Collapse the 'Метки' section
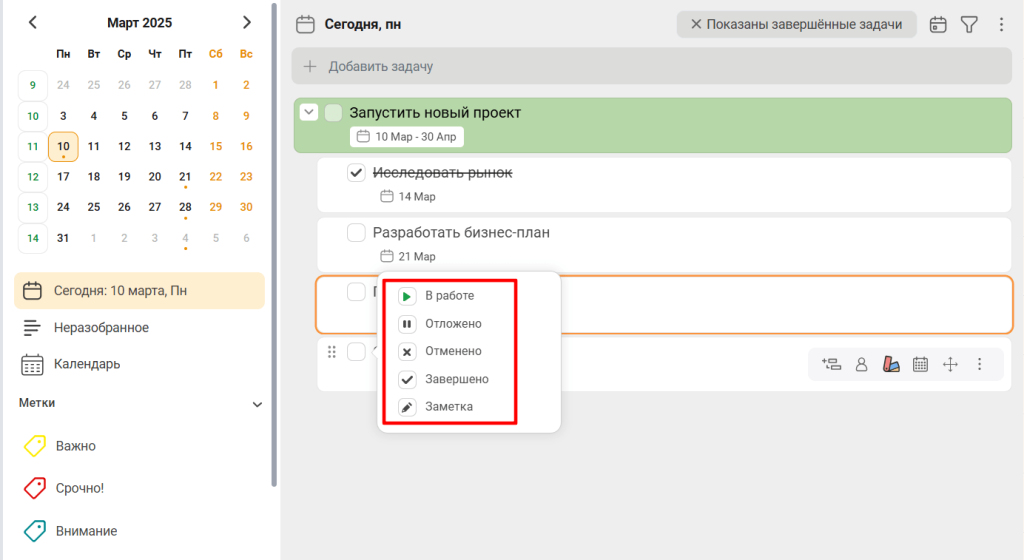 click(x=257, y=404)
